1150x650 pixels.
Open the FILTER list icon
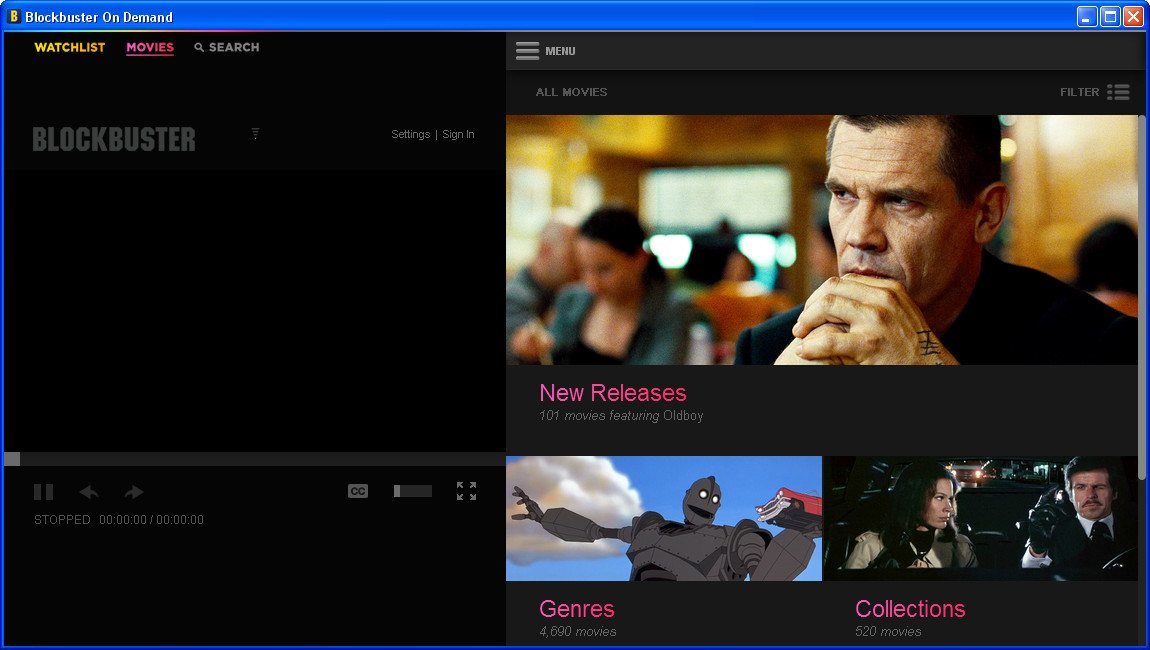tap(1118, 92)
